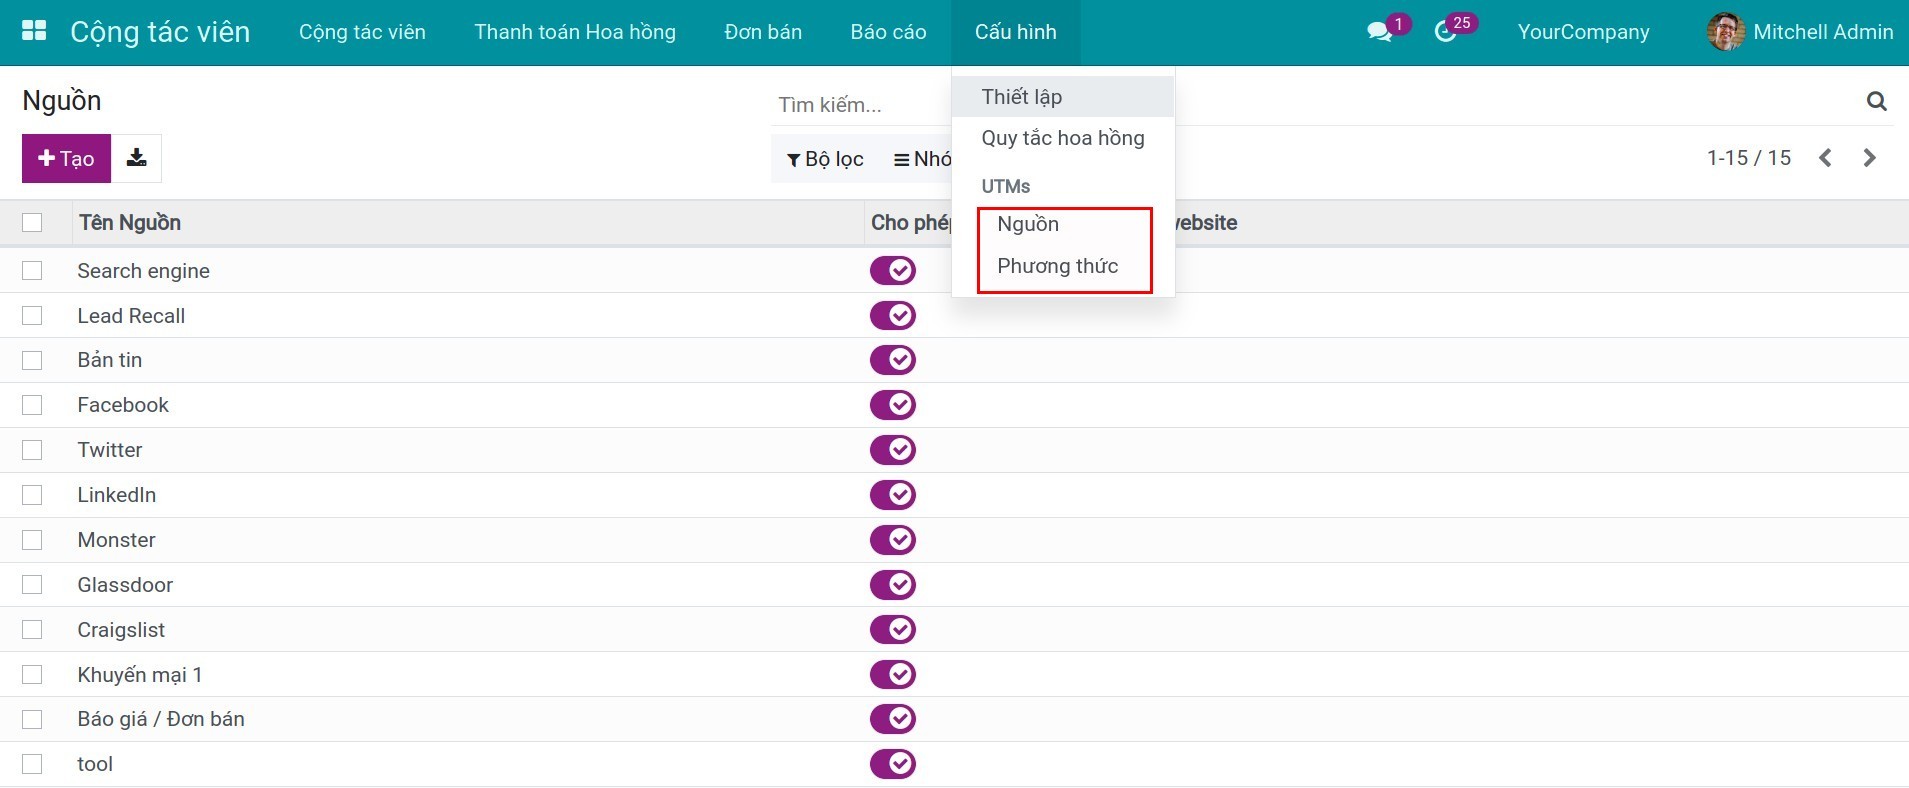1909x788 pixels.
Task: Focus the Tìm kiếm search field
Action: tap(860, 105)
